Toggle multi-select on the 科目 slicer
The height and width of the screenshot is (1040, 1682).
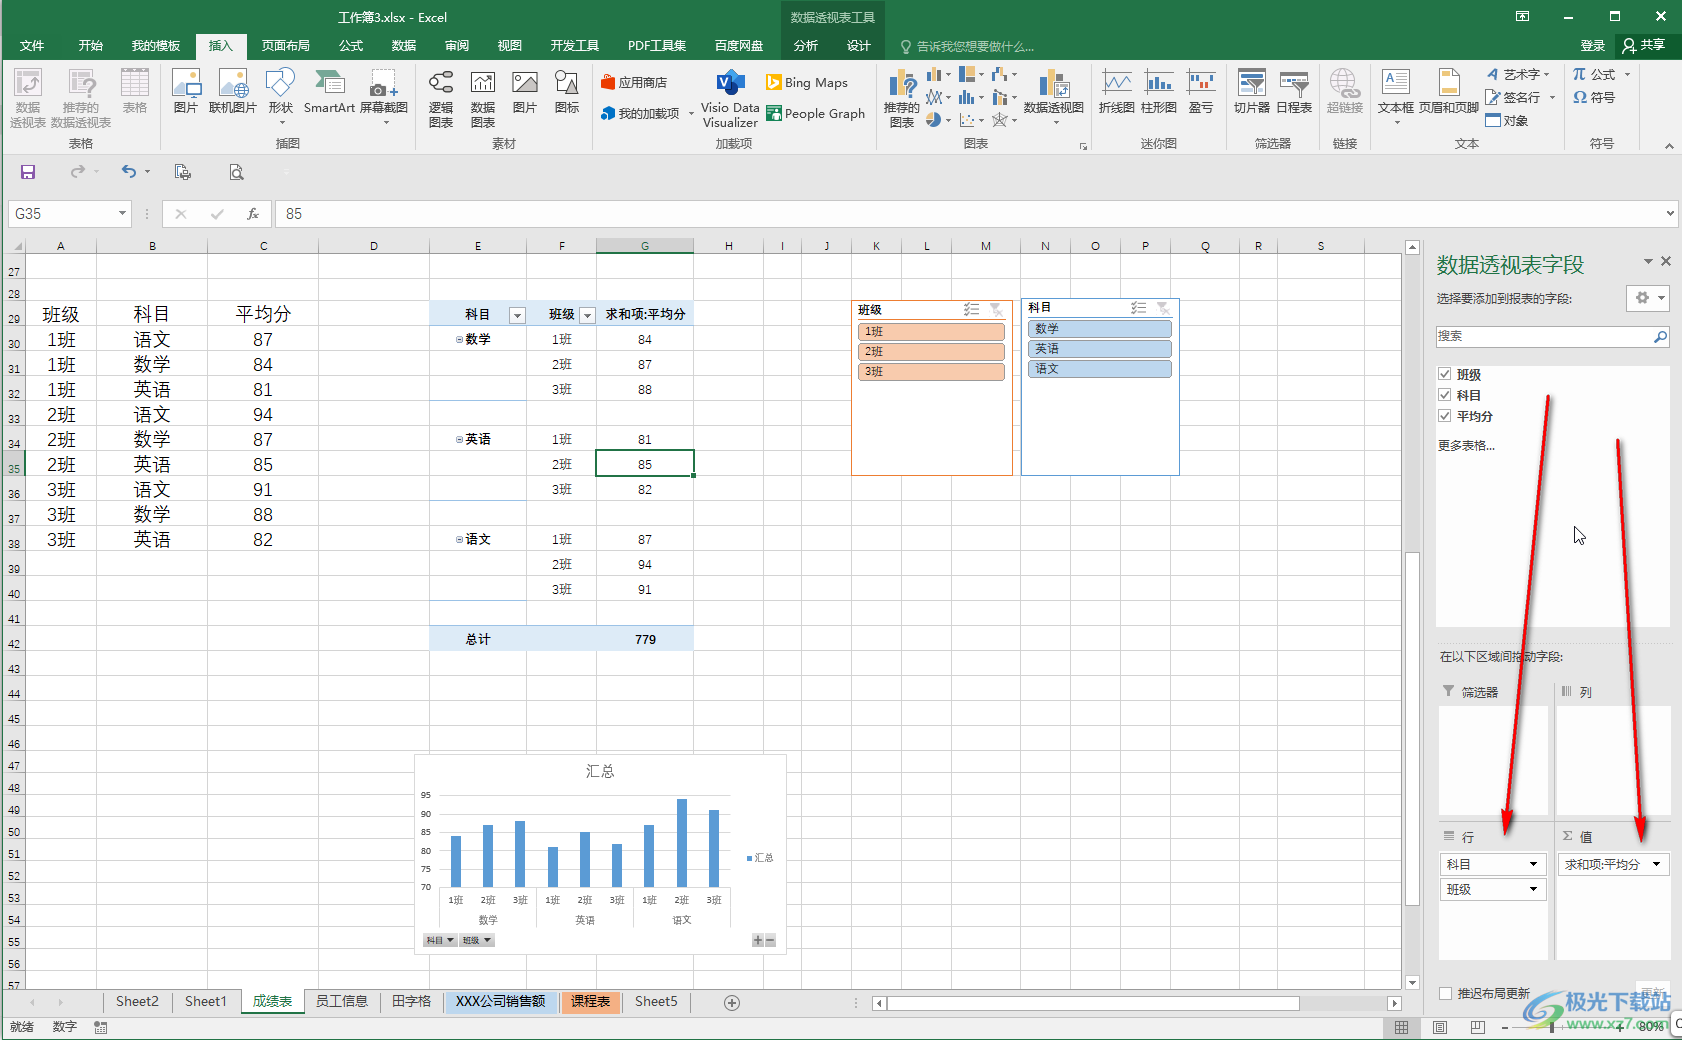(1138, 308)
